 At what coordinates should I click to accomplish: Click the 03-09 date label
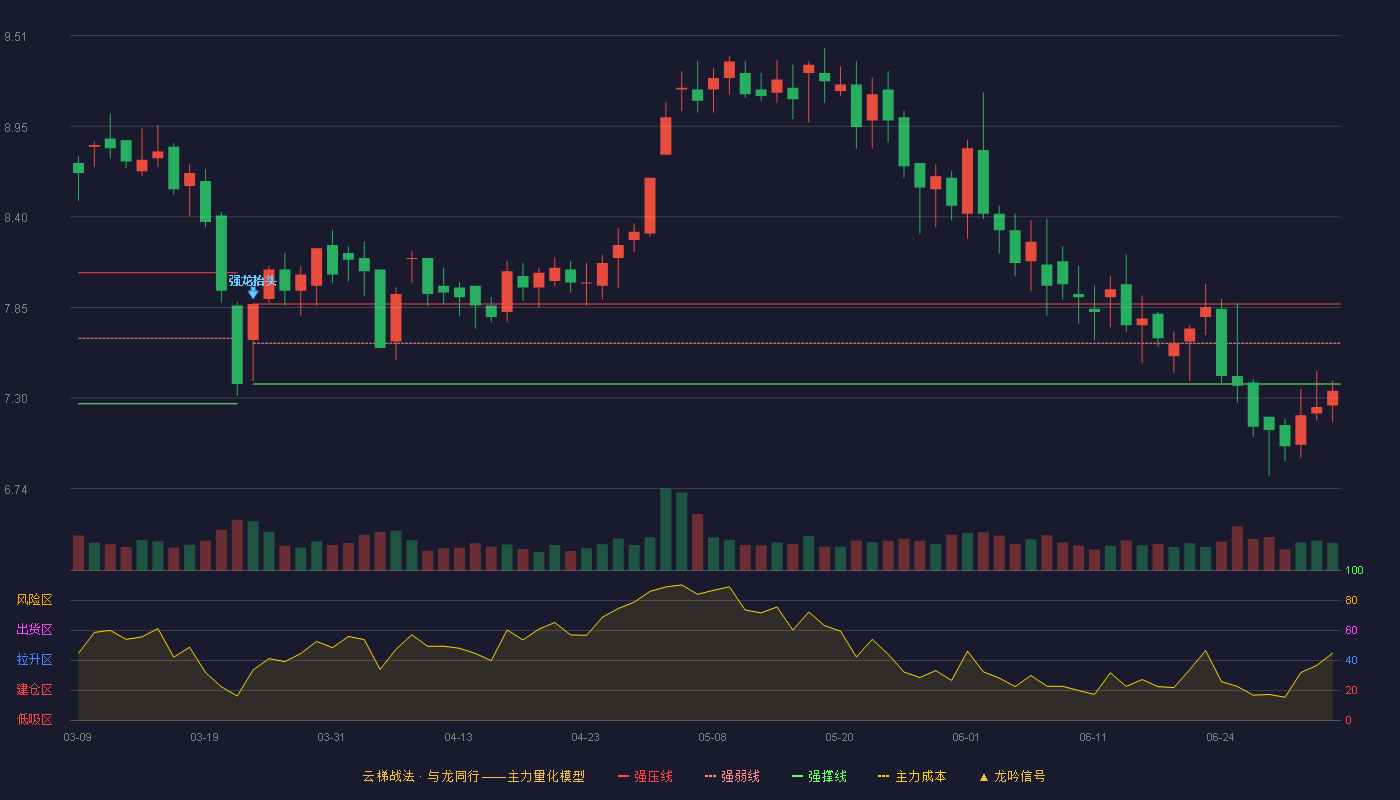[77, 737]
